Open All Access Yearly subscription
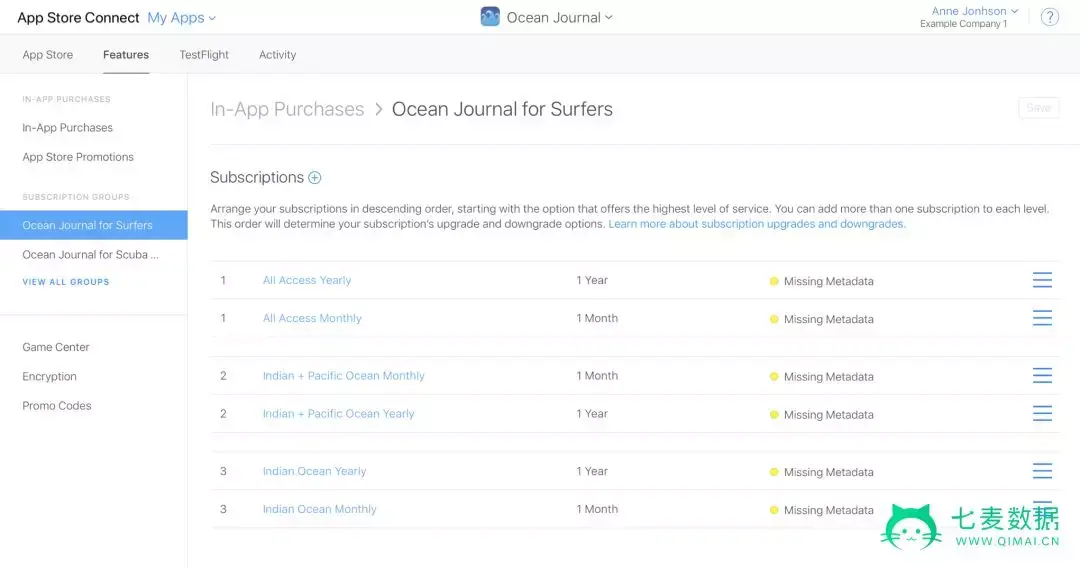 (x=307, y=280)
